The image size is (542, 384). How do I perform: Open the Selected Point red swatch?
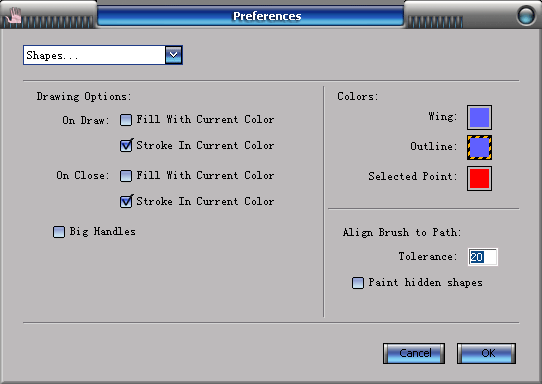click(x=479, y=178)
